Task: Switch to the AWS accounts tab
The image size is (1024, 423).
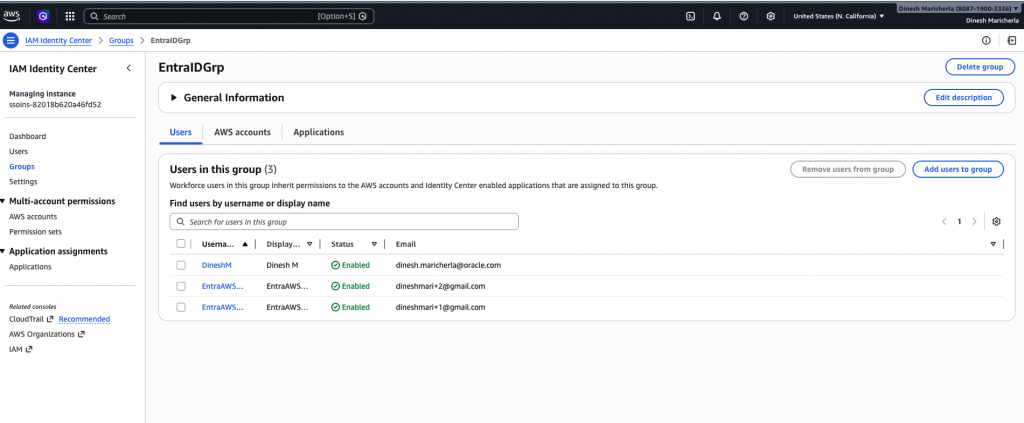Action: click(243, 132)
